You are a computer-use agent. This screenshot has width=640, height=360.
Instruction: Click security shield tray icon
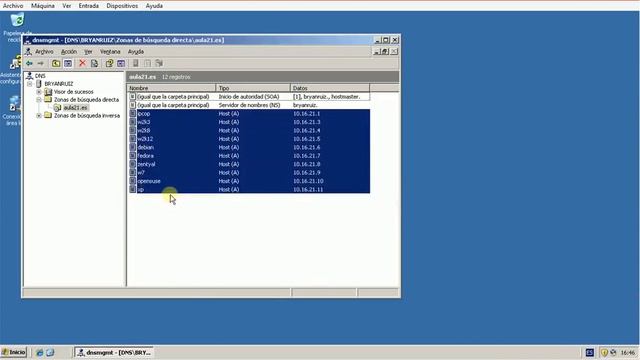pos(604,353)
